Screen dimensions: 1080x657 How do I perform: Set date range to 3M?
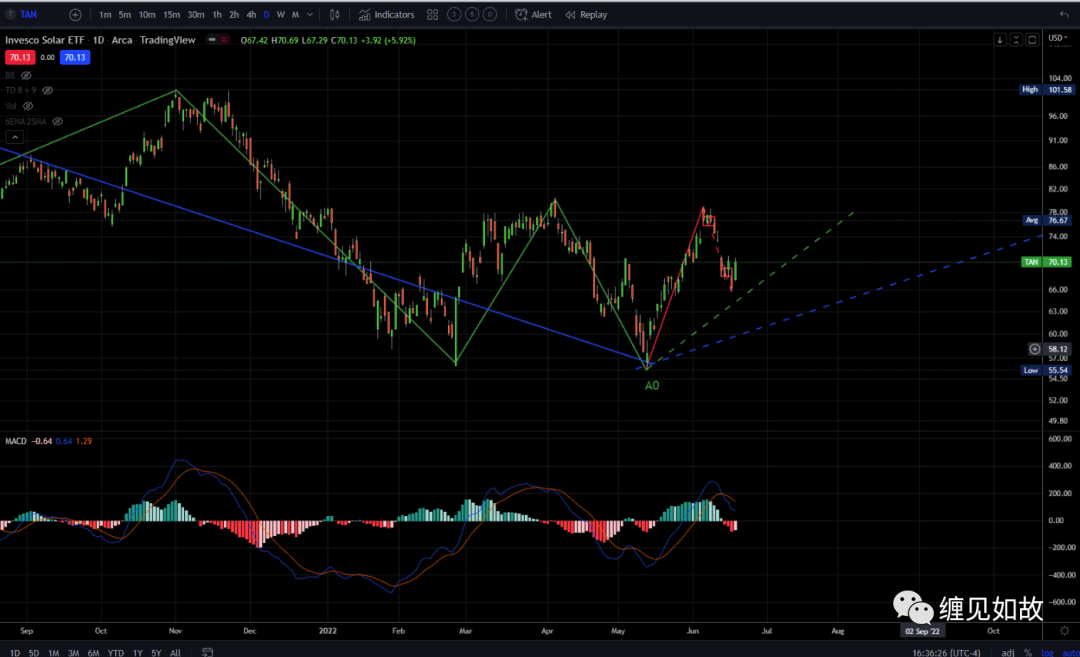[x=74, y=652]
